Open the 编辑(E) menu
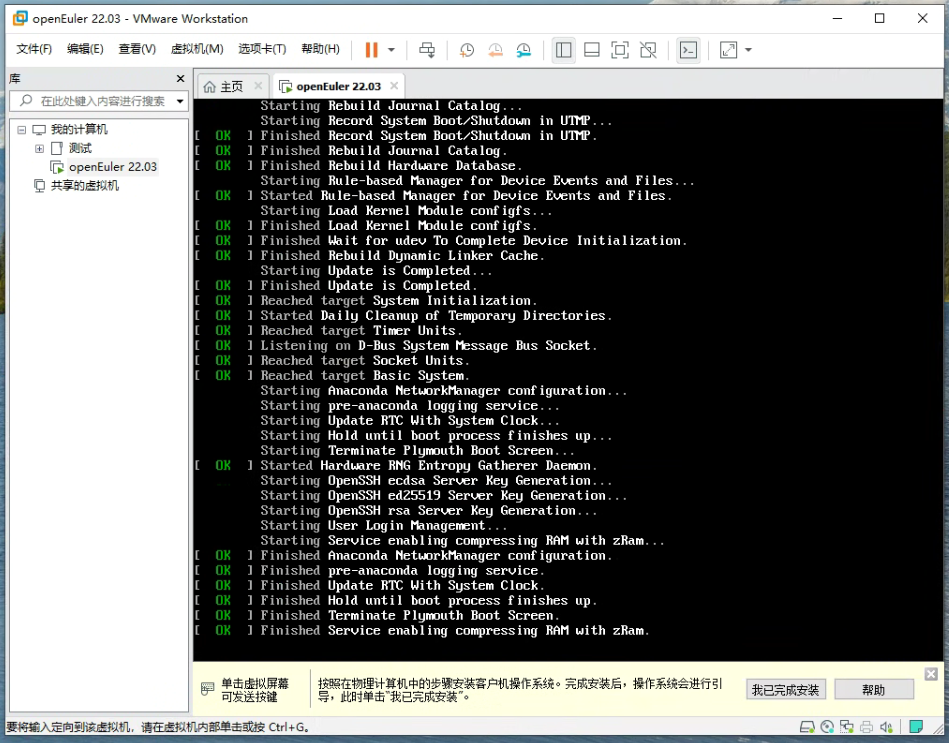The height and width of the screenshot is (743, 949). 85,49
